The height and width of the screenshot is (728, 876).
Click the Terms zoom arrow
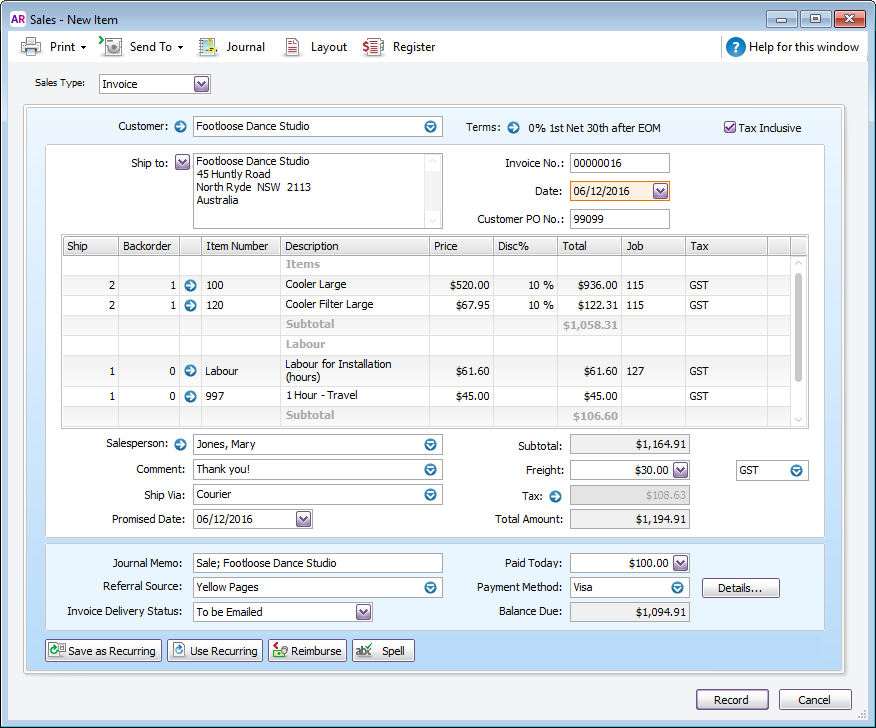(513, 127)
